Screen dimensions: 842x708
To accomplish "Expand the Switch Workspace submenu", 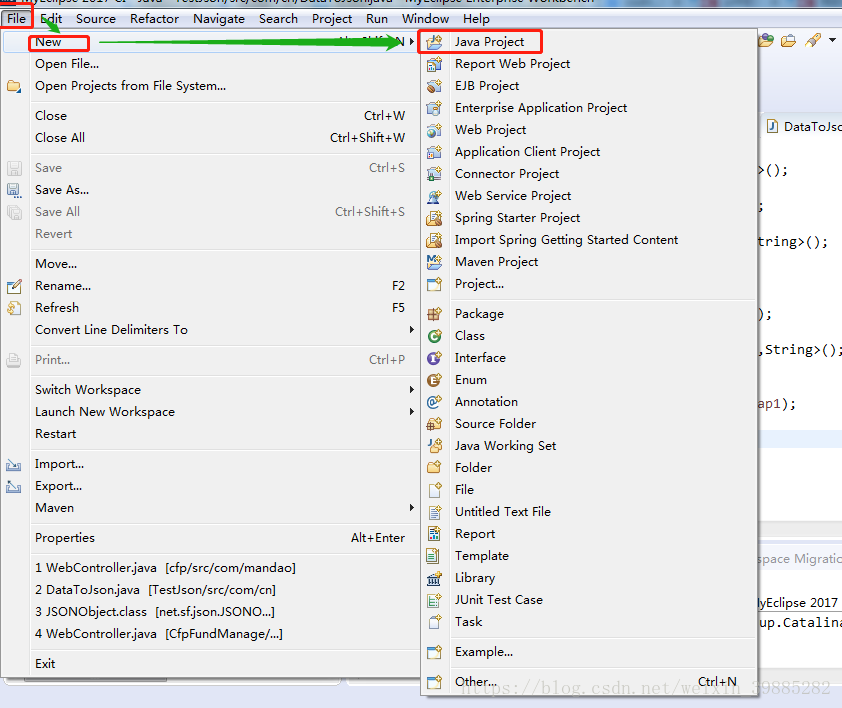I will click(x=411, y=389).
